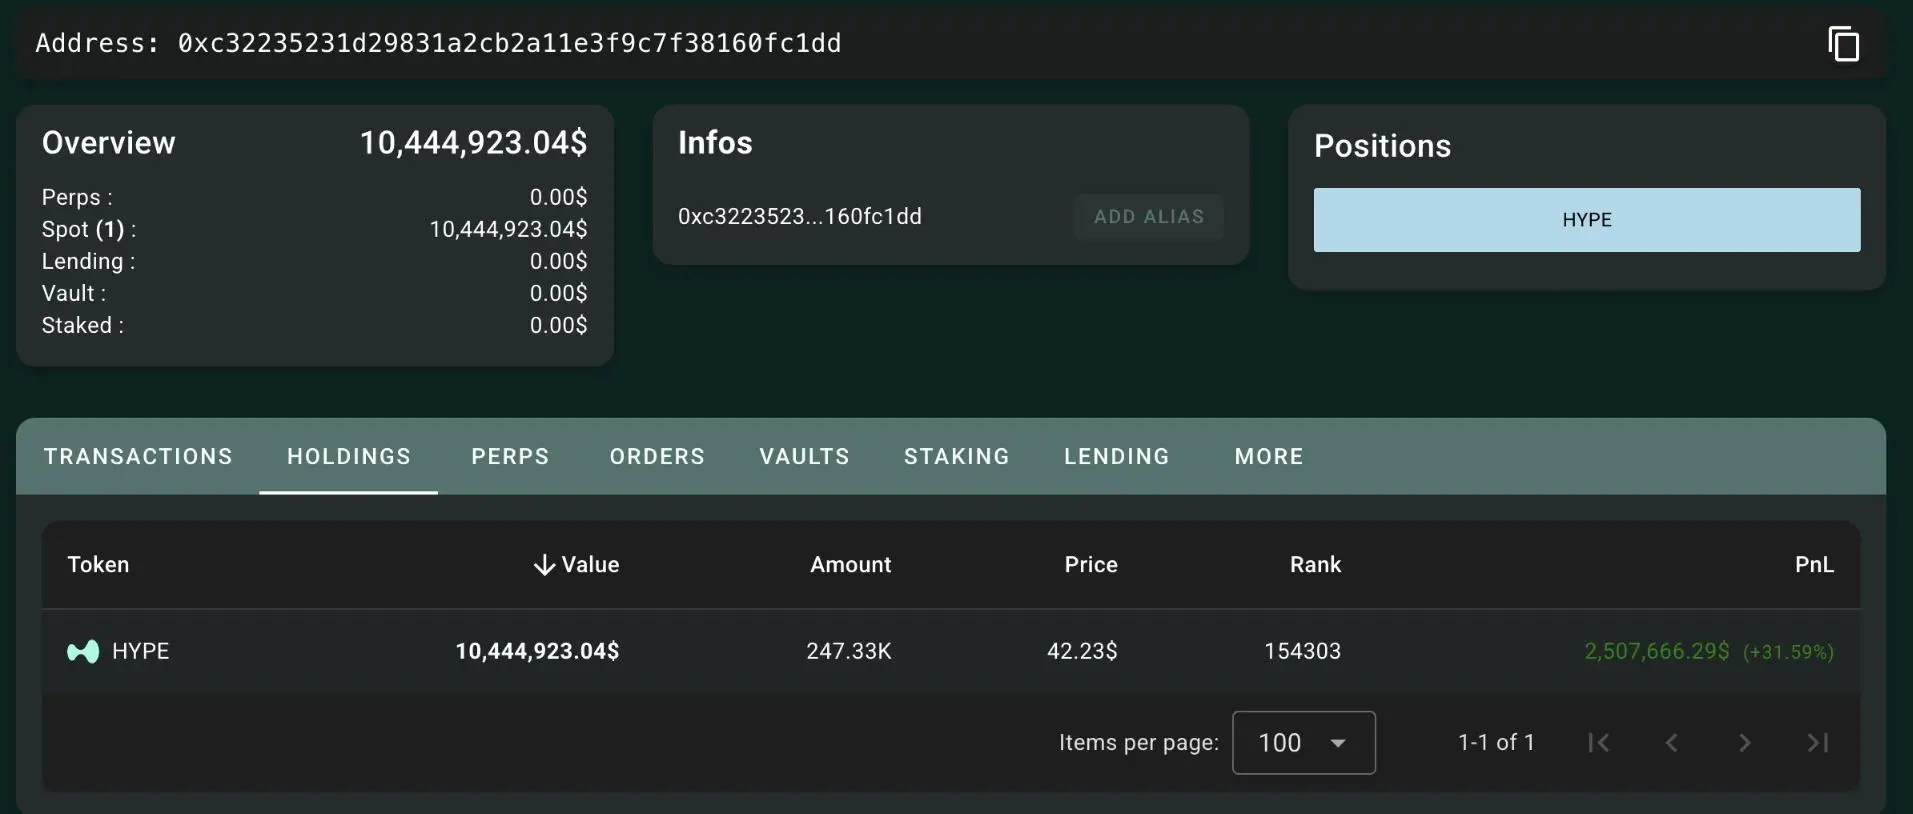Select the HYPE position bar
This screenshot has height=814, width=1913.
[1587, 220]
